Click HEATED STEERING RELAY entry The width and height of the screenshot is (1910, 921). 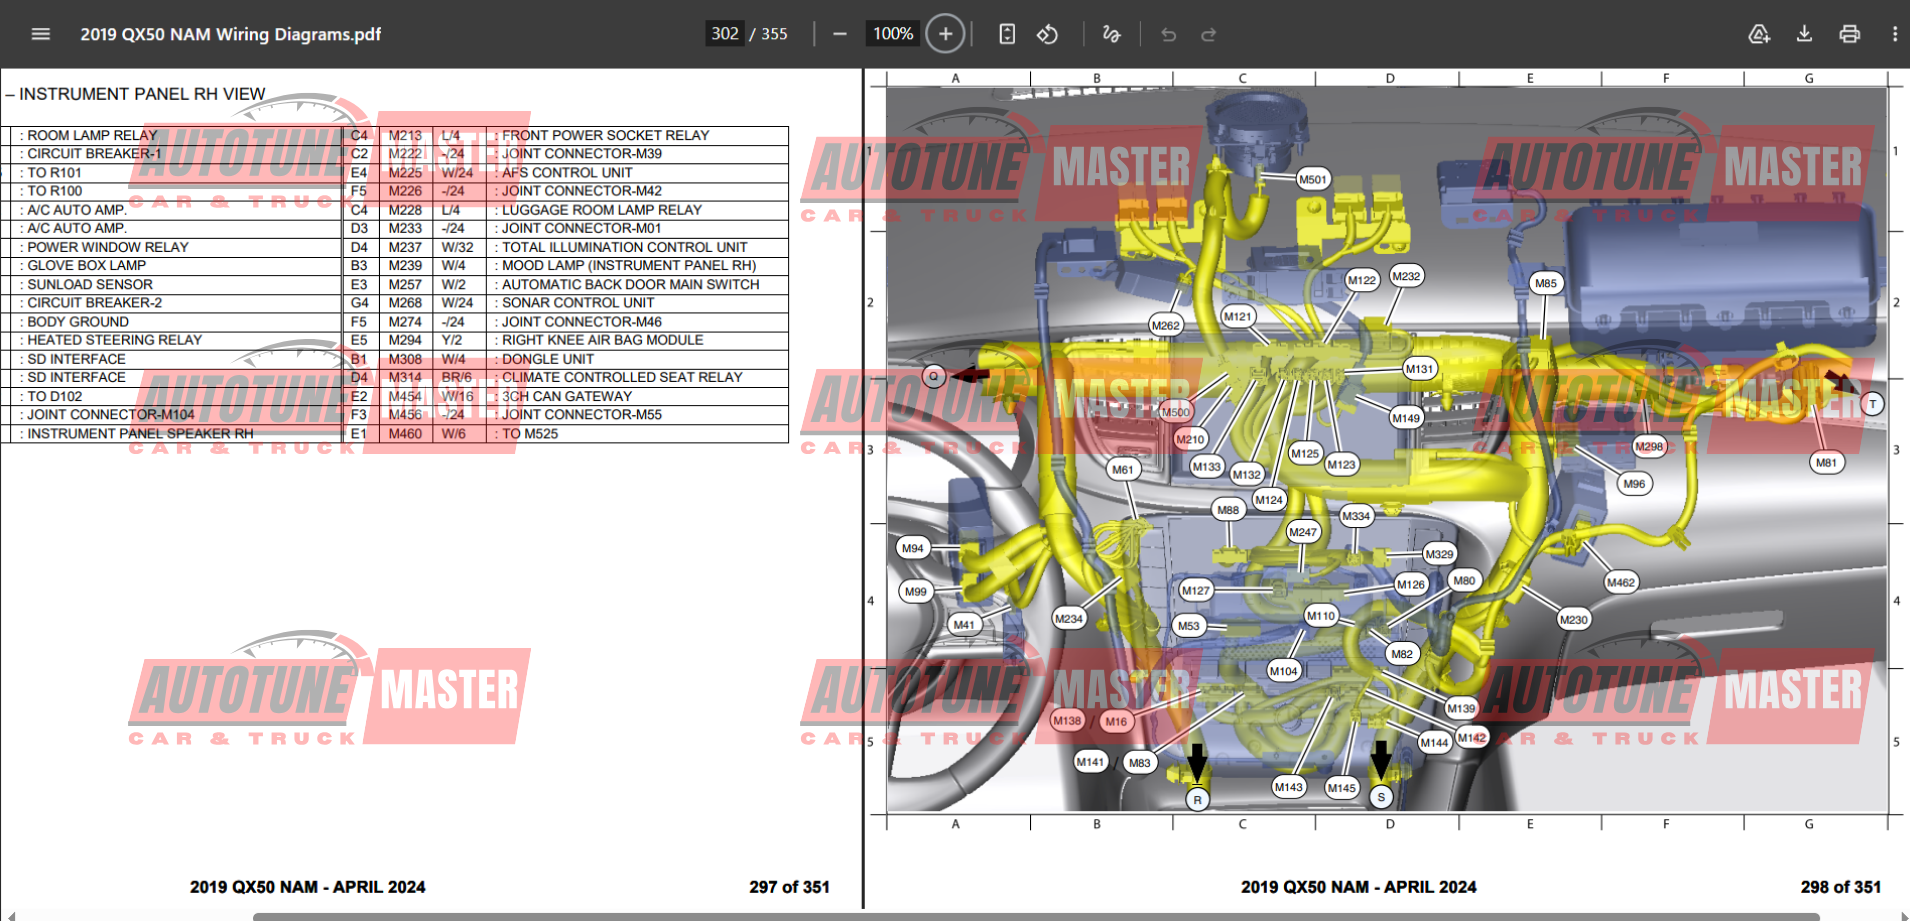point(114,340)
